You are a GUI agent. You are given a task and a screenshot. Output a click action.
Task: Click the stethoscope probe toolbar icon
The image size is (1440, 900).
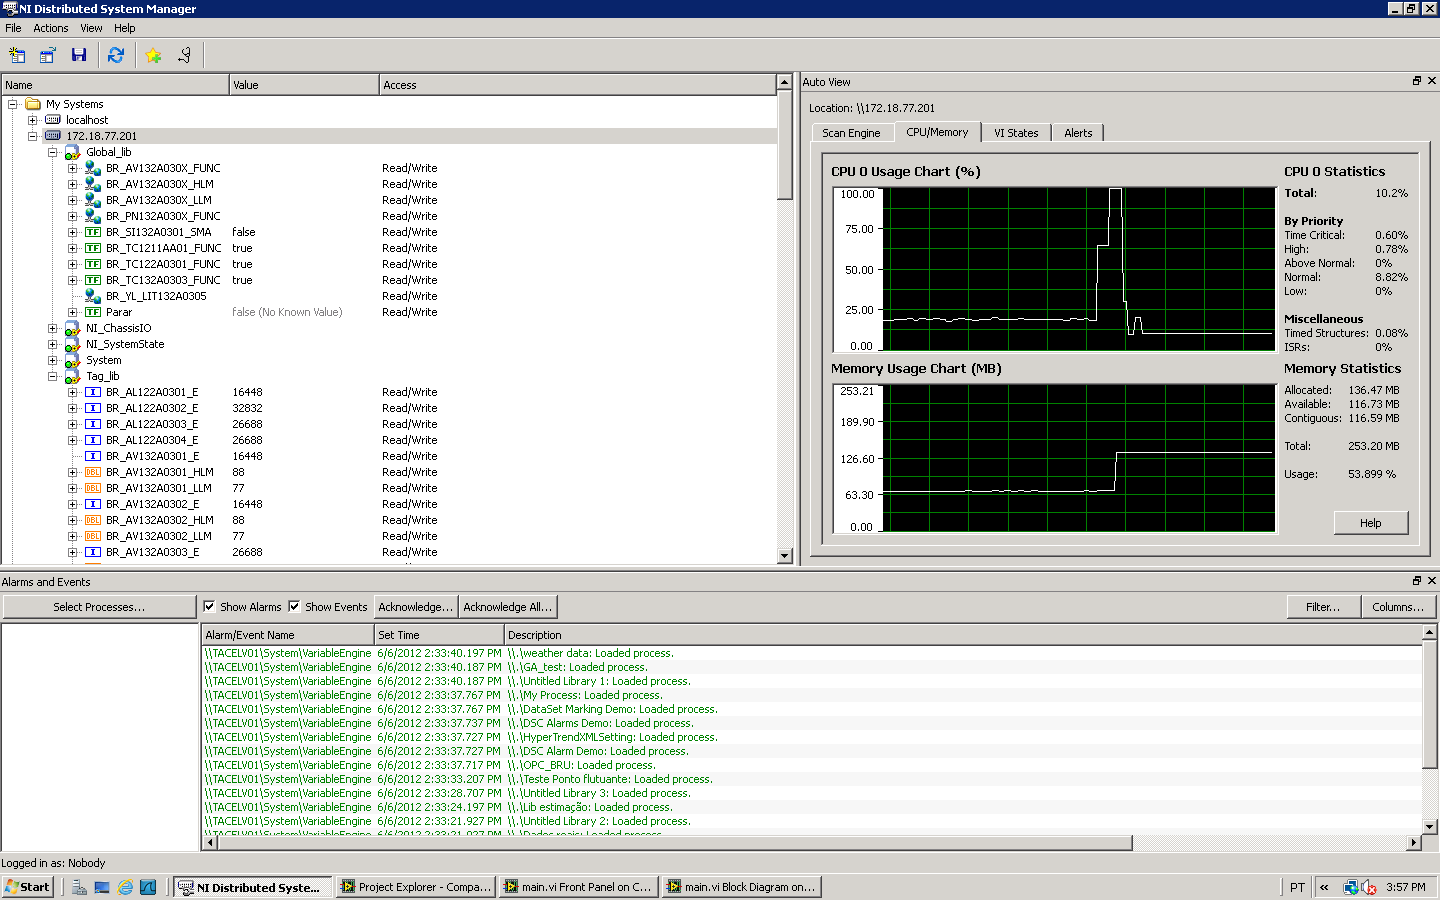[x=185, y=56]
